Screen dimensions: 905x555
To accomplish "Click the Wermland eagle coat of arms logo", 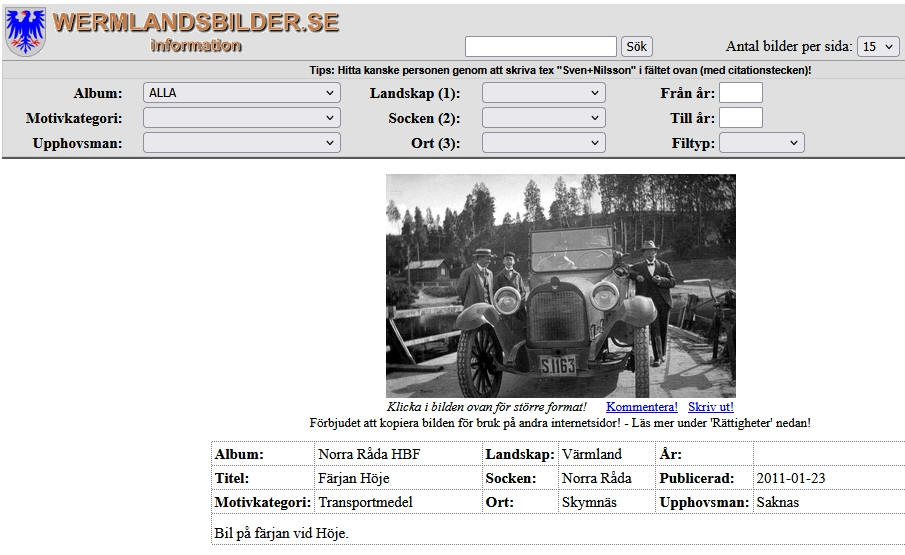I will click(x=25, y=31).
